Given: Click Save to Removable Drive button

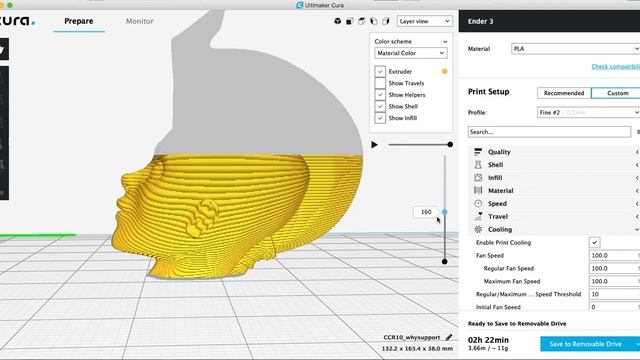Looking at the screenshot, I should (x=585, y=344).
